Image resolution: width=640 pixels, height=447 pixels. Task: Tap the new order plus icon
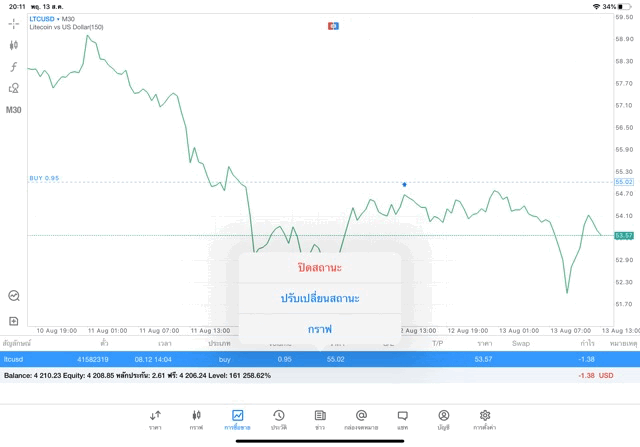(14, 321)
